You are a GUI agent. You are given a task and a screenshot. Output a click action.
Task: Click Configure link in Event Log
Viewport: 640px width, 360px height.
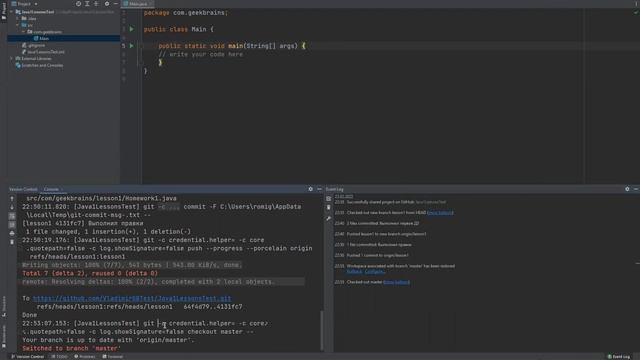tap(374, 271)
